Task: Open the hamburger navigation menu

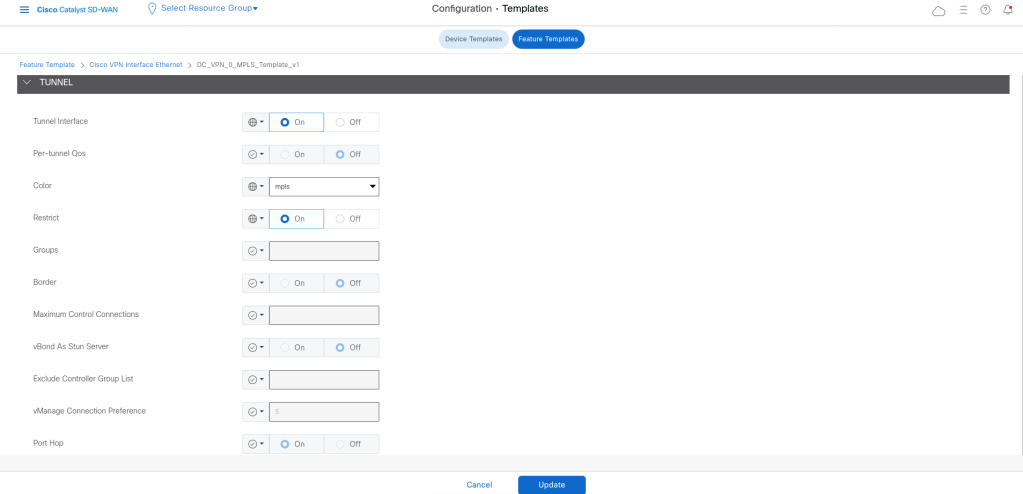Action: click(25, 9)
